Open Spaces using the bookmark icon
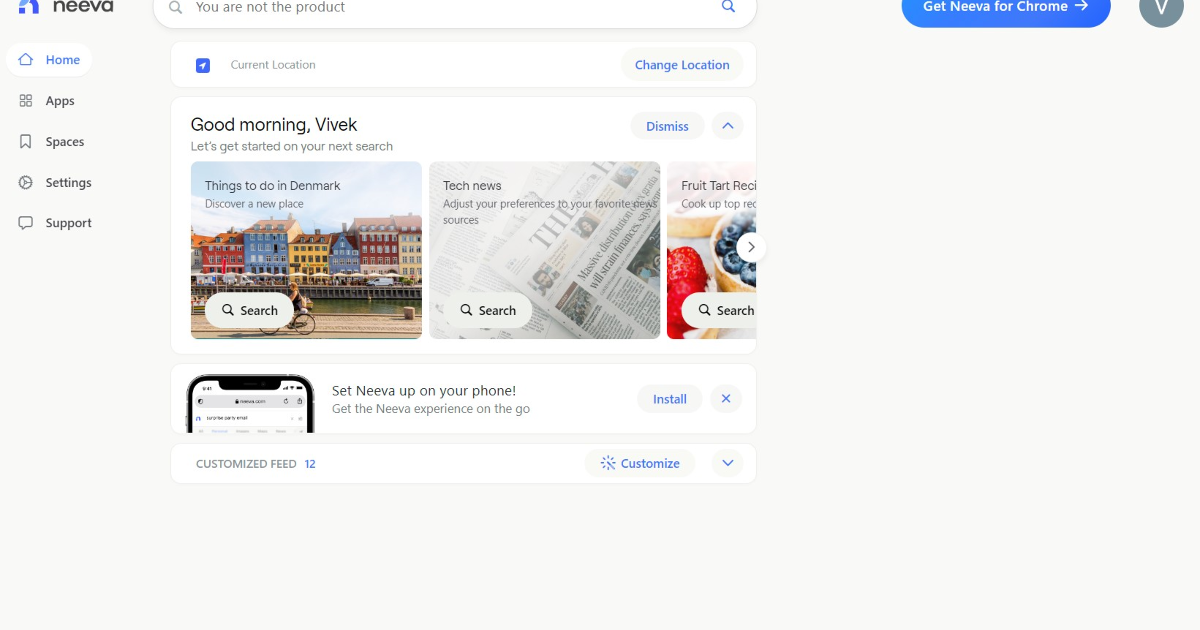Image resolution: width=1200 pixels, height=630 pixels. click(x=25, y=141)
